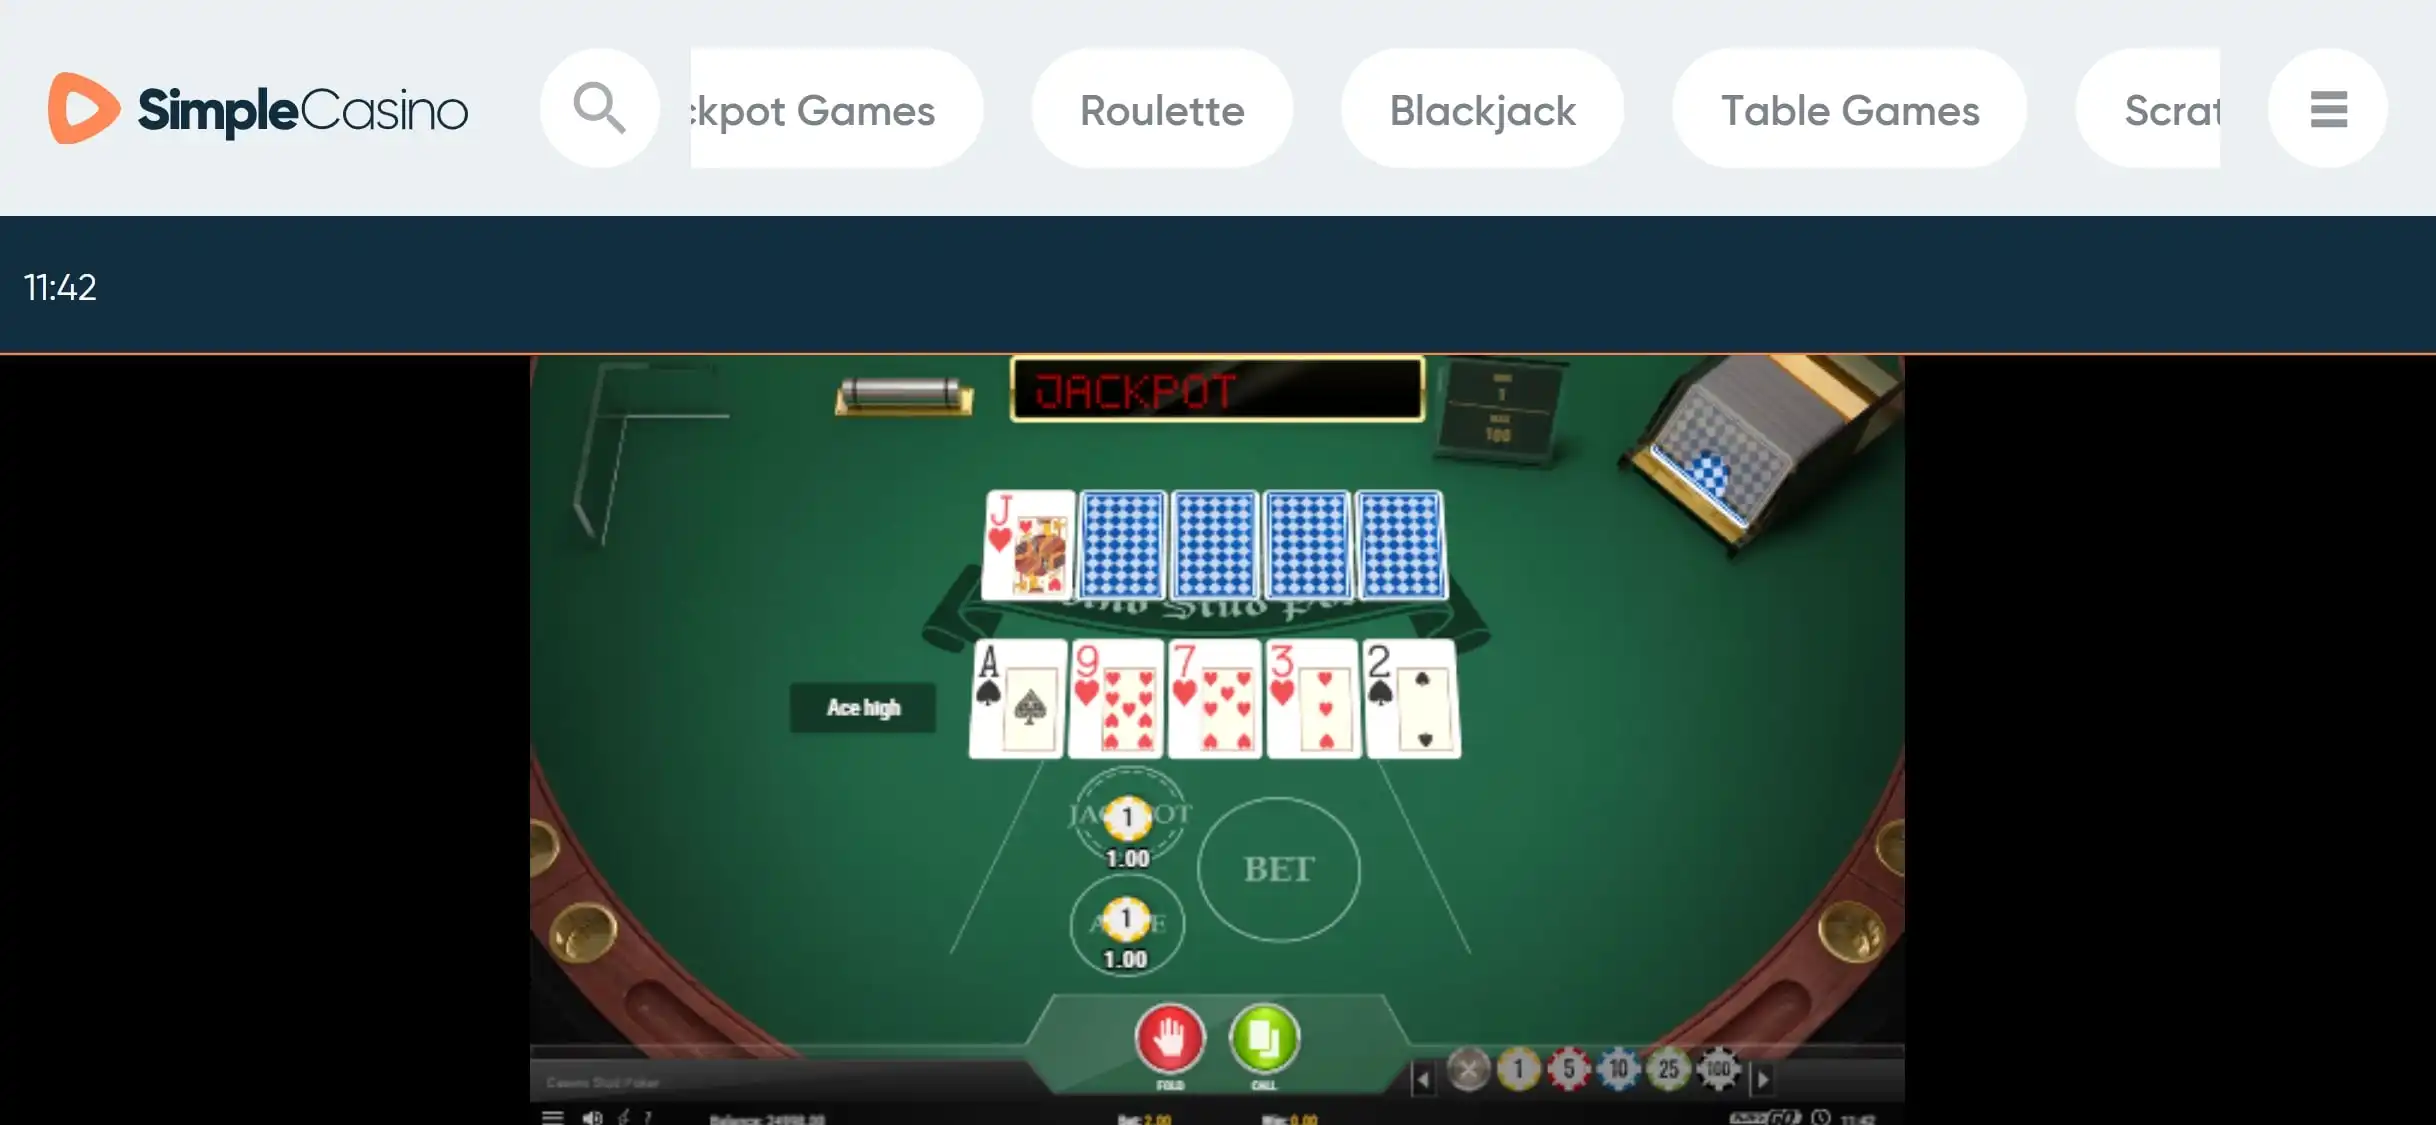The width and height of the screenshot is (2436, 1125).
Task: Open the Roulette category
Action: 1162,108
